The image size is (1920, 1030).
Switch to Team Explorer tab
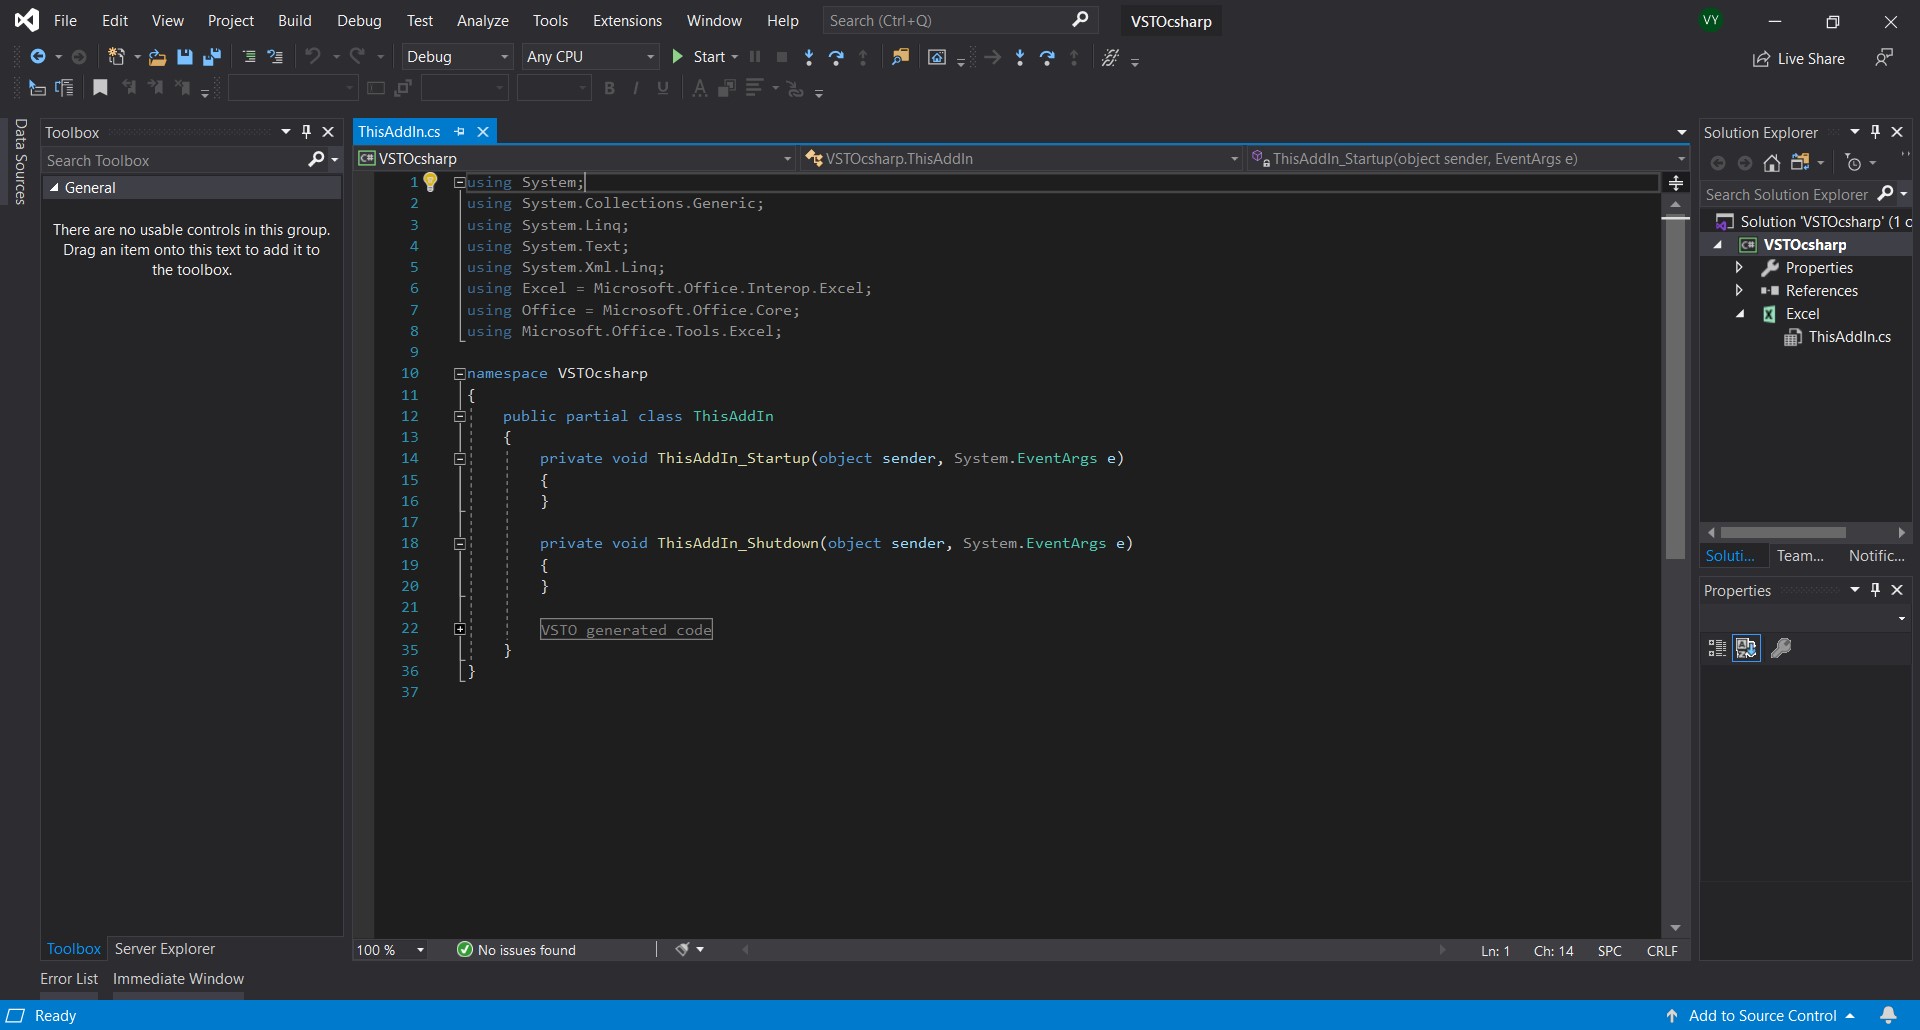click(x=1800, y=556)
